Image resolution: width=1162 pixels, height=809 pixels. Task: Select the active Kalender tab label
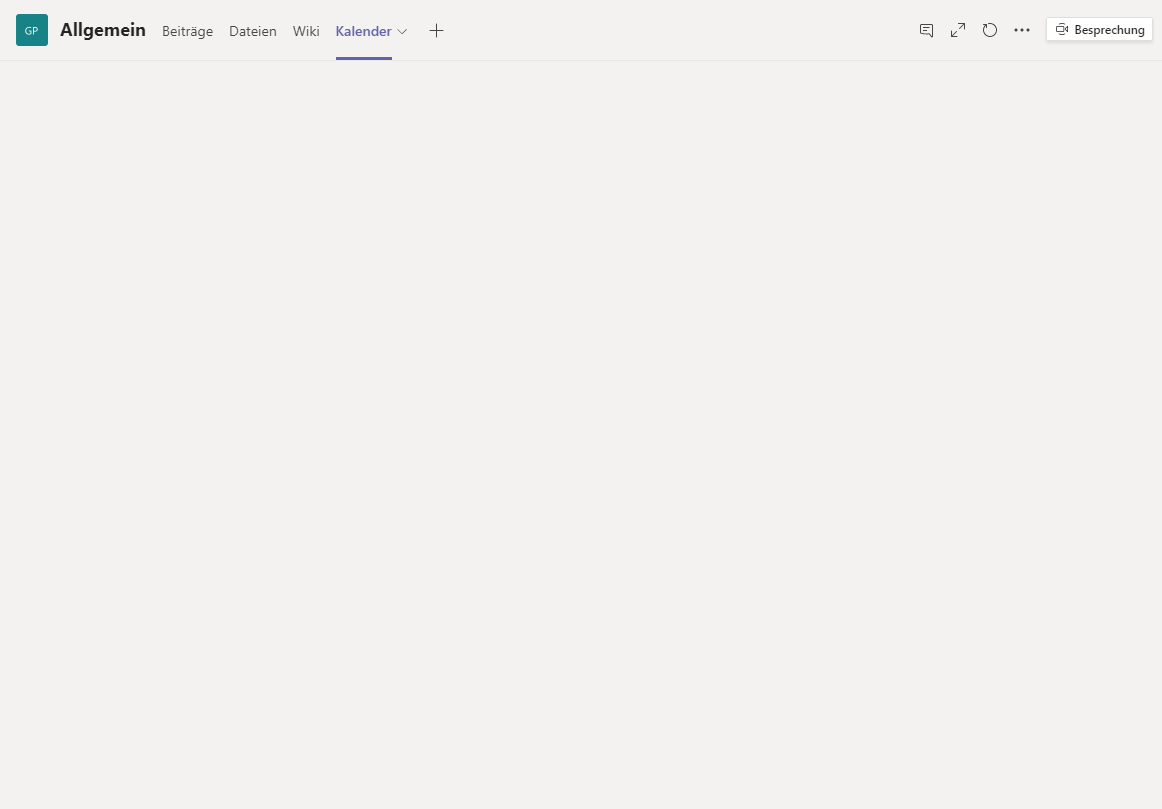click(x=363, y=31)
